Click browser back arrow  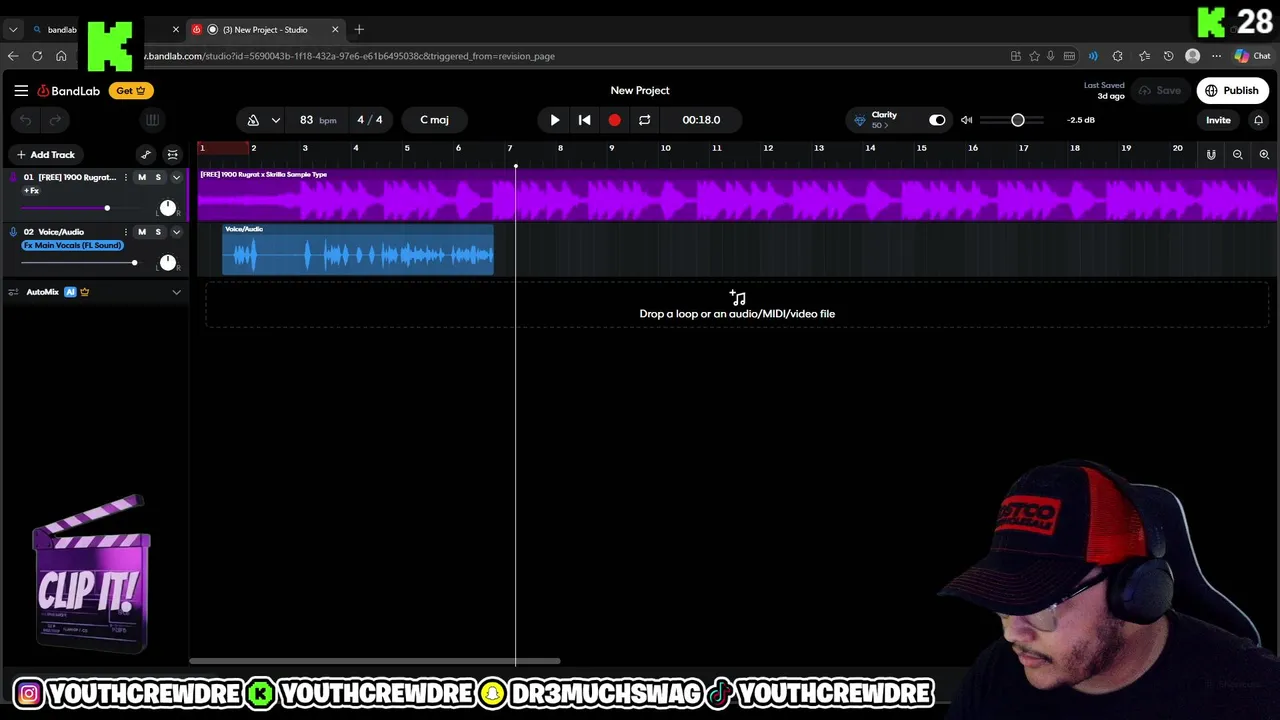13,57
